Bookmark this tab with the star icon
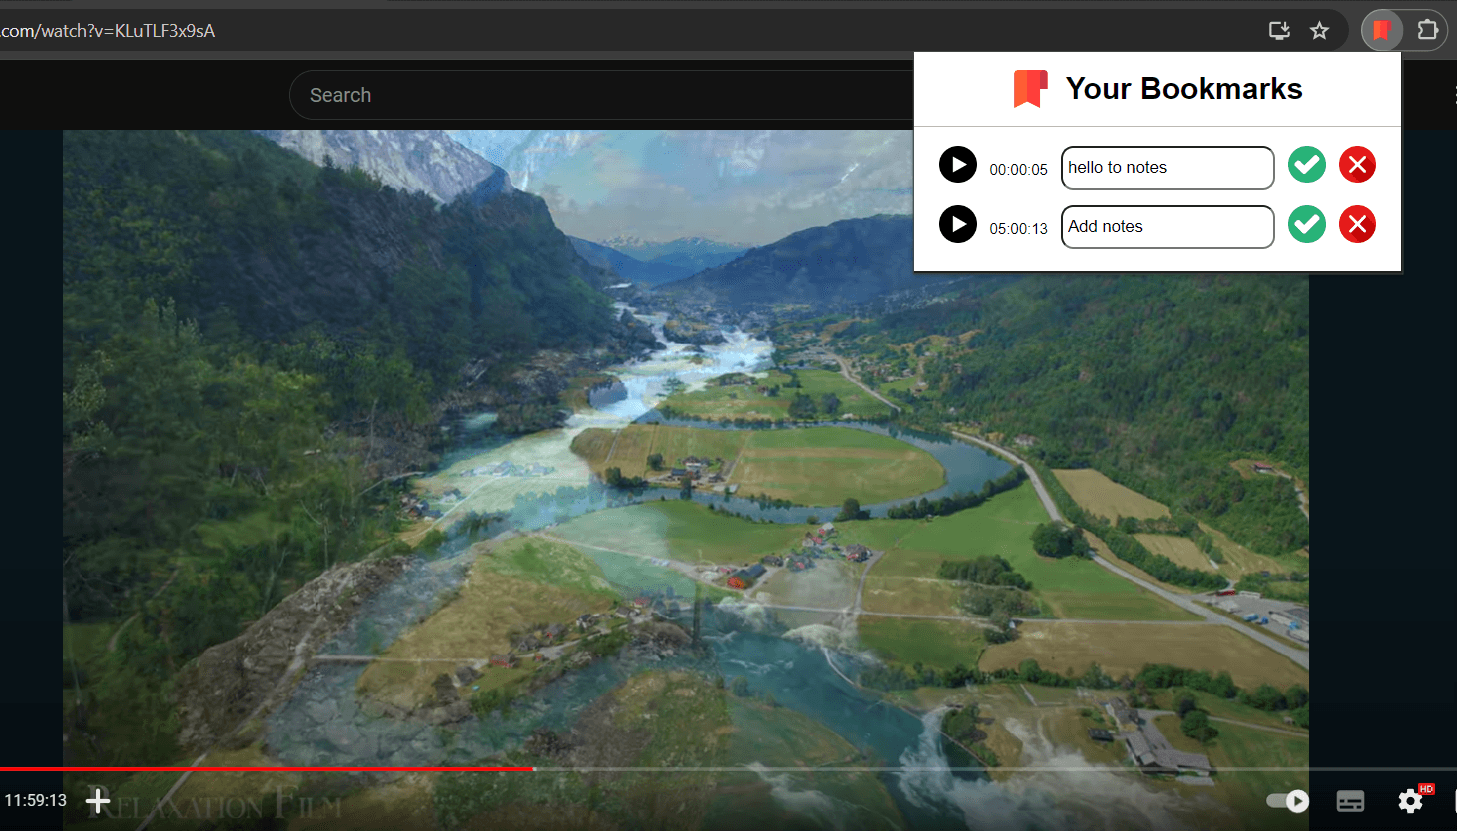Screen dimensions: 1457x837 1319,31
